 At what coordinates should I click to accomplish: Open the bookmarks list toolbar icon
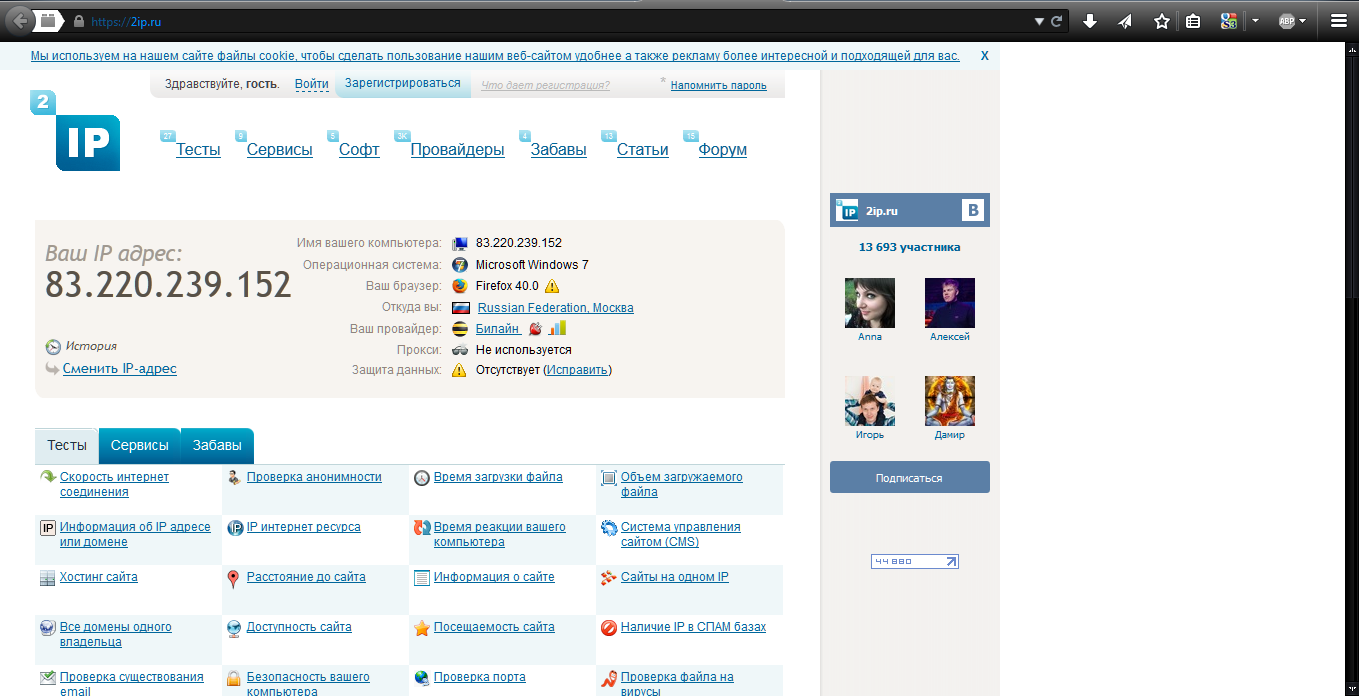1193,21
